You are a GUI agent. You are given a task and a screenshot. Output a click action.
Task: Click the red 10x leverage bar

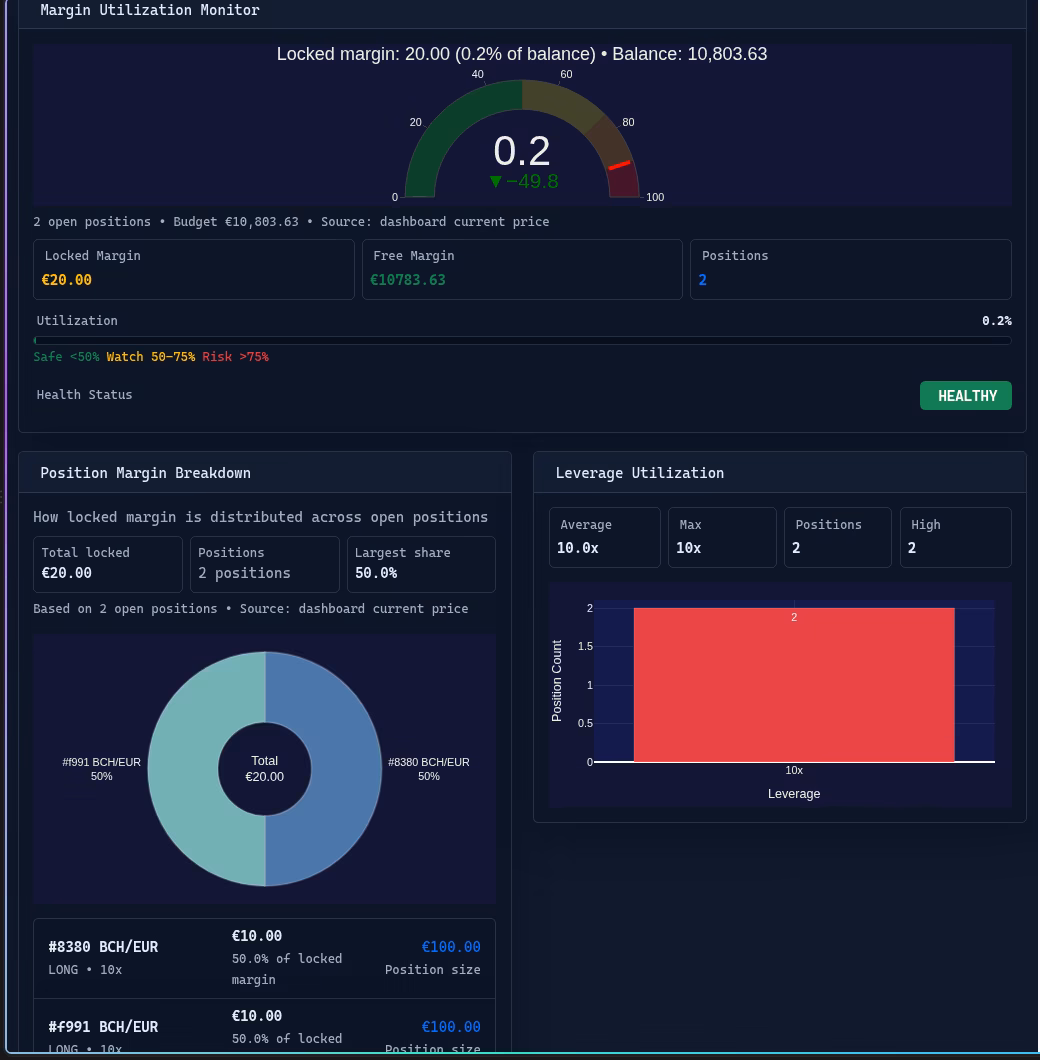click(x=794, y=685)
